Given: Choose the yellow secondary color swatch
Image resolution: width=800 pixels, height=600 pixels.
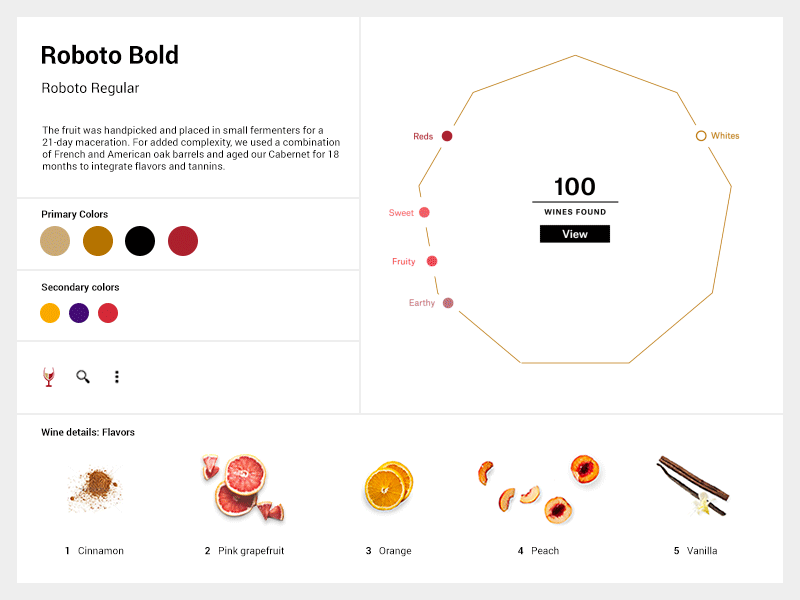Looking at the screenshot, I should [x=50, y=313].
